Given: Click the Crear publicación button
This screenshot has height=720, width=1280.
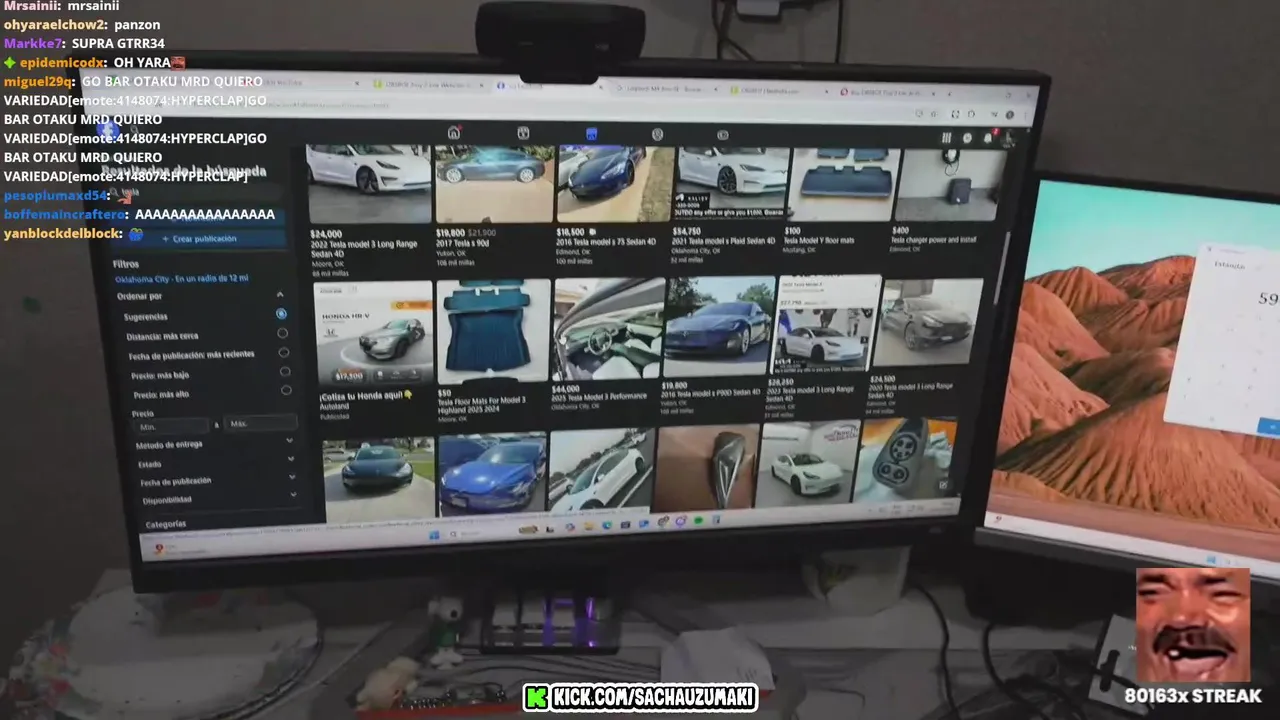Looking at the screenshot, I should pos(199,239).
